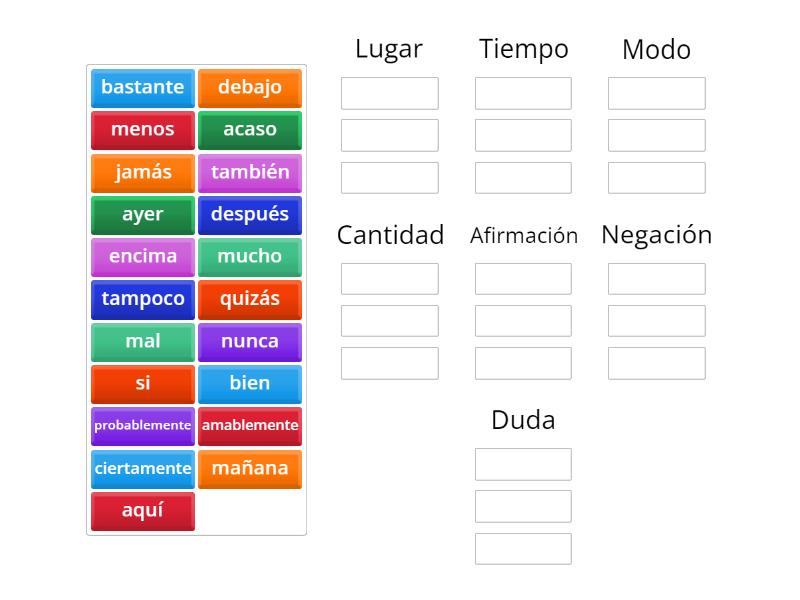Screen dimensions: 800x600
Task: Select the "ciertamente" word card
Action: tap(142, 468)
